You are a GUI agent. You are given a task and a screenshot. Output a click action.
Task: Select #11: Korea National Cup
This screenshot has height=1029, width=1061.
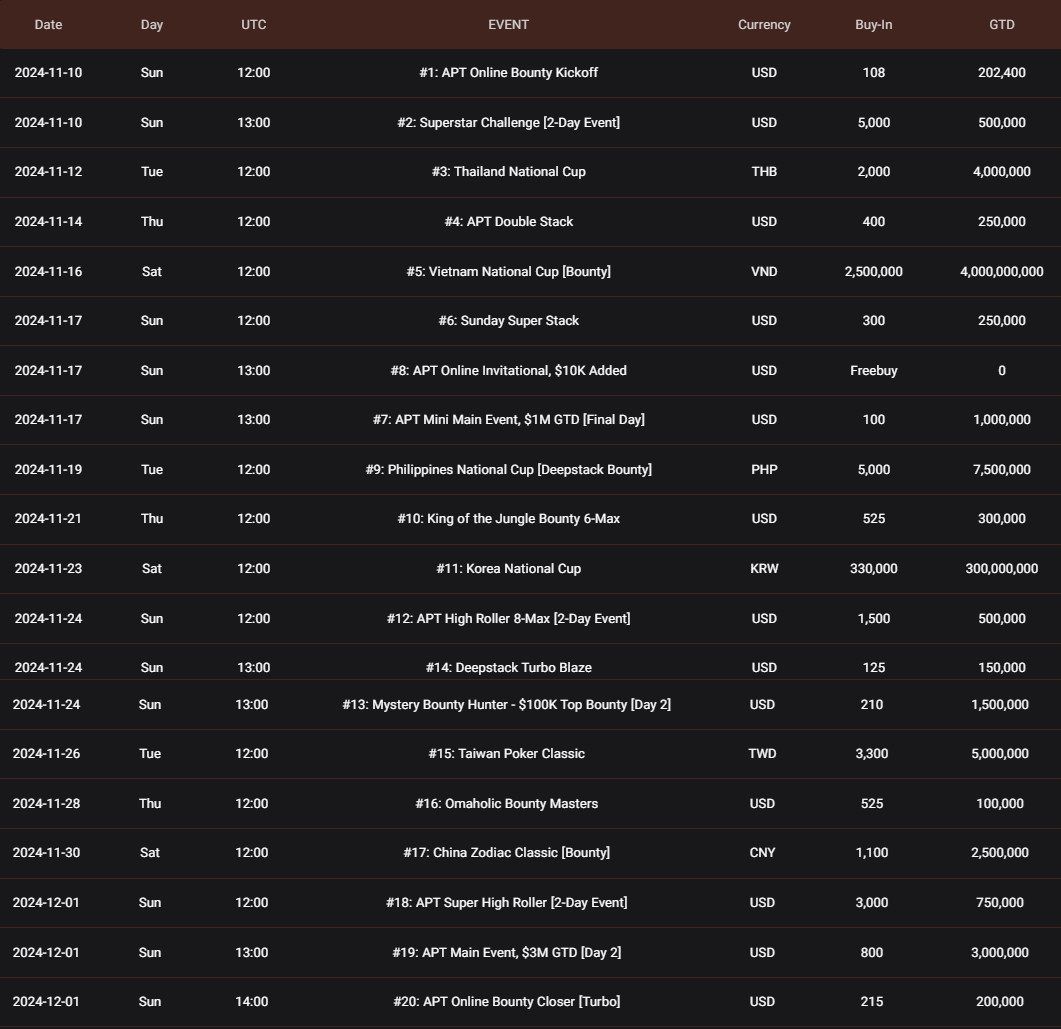(508, 569)
